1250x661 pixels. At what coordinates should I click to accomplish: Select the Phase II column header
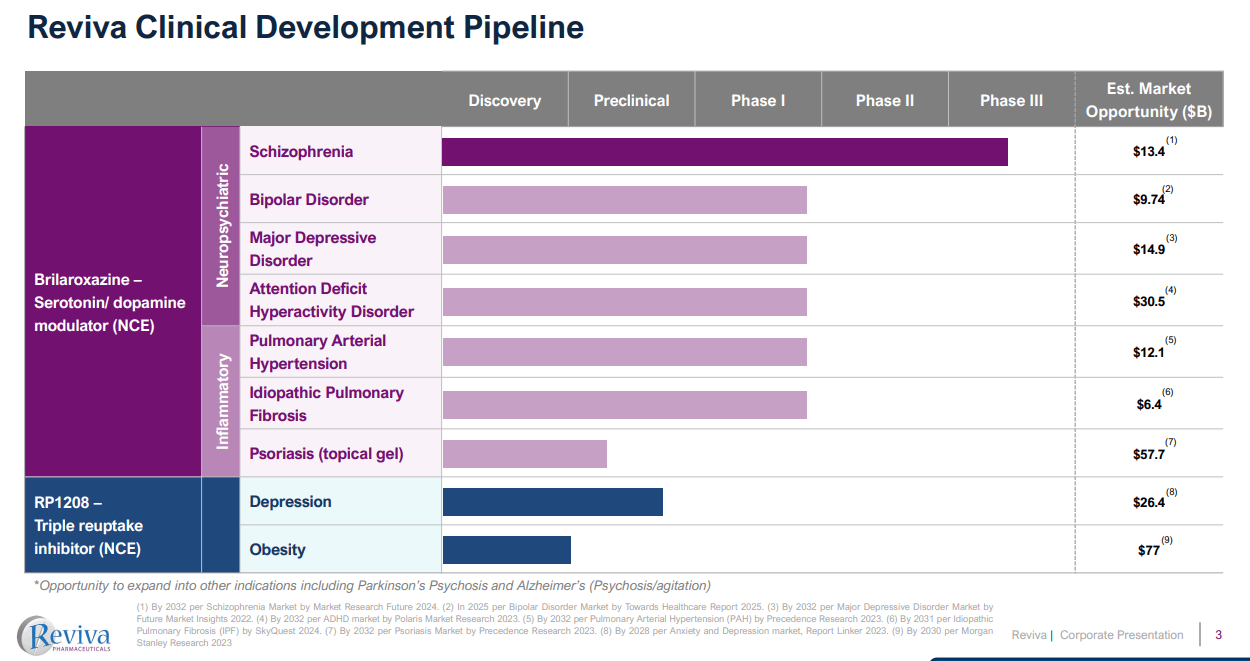[885, 100]
